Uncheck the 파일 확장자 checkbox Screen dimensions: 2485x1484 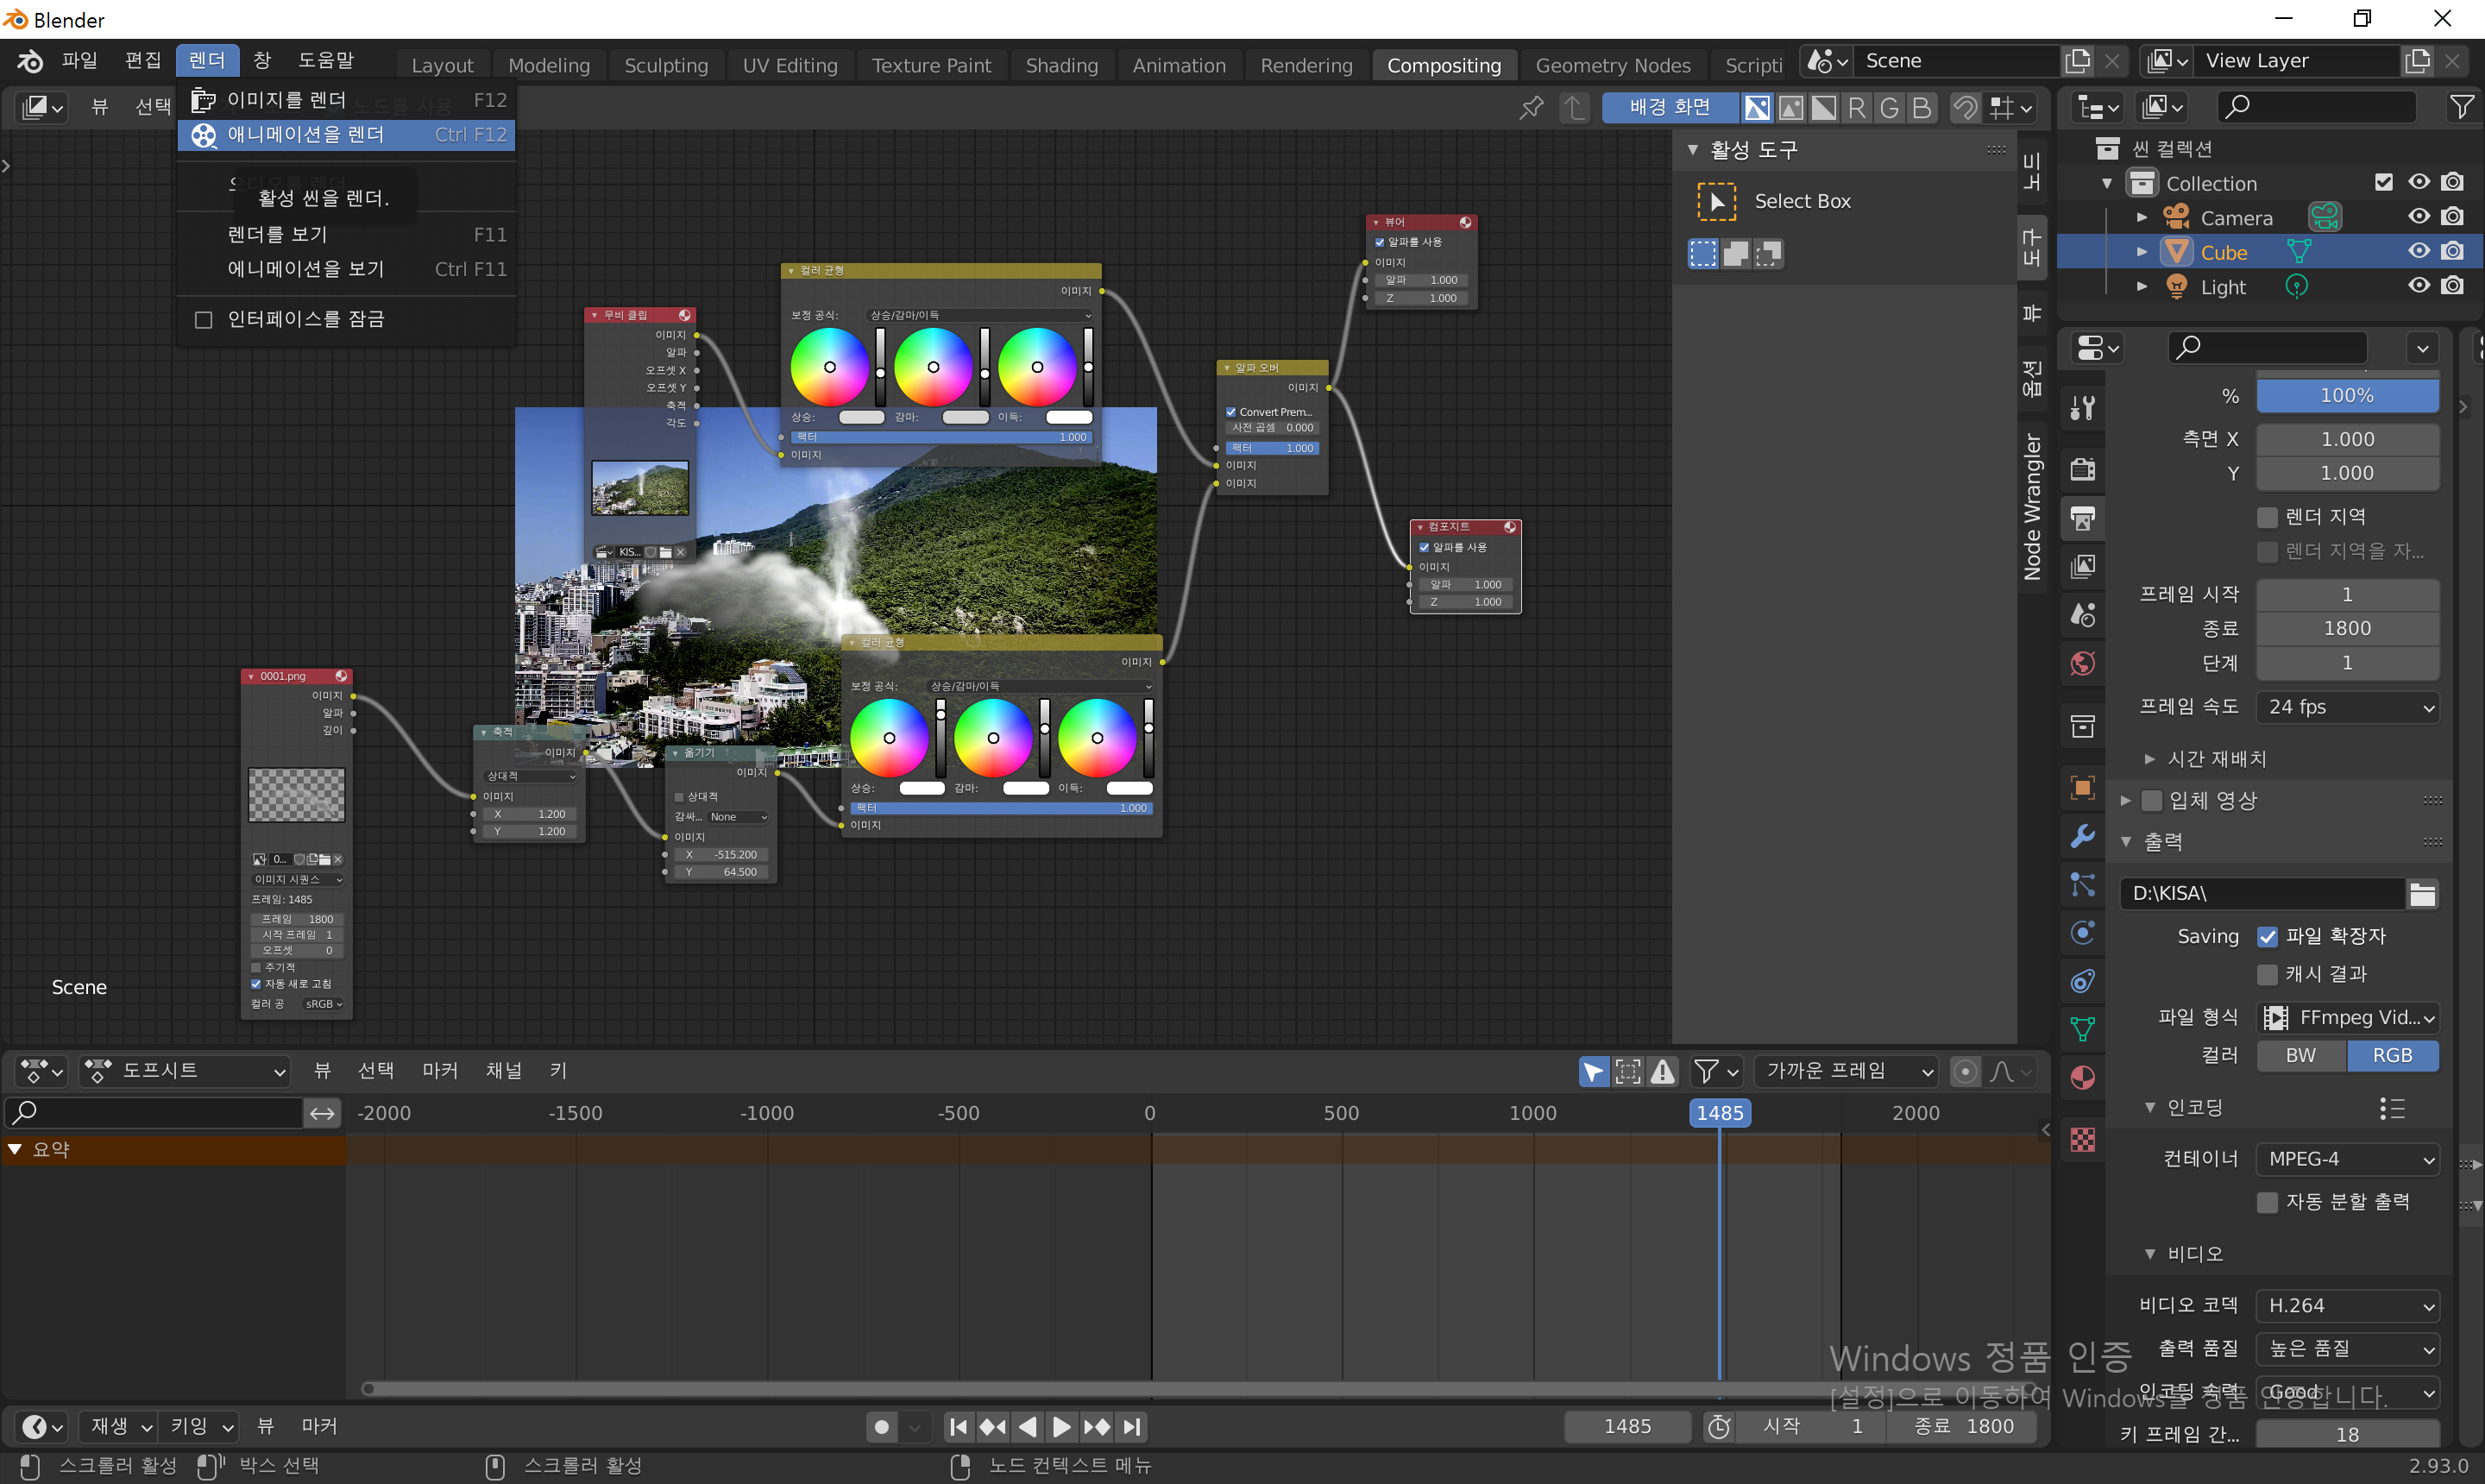(x=2268, y=937)
